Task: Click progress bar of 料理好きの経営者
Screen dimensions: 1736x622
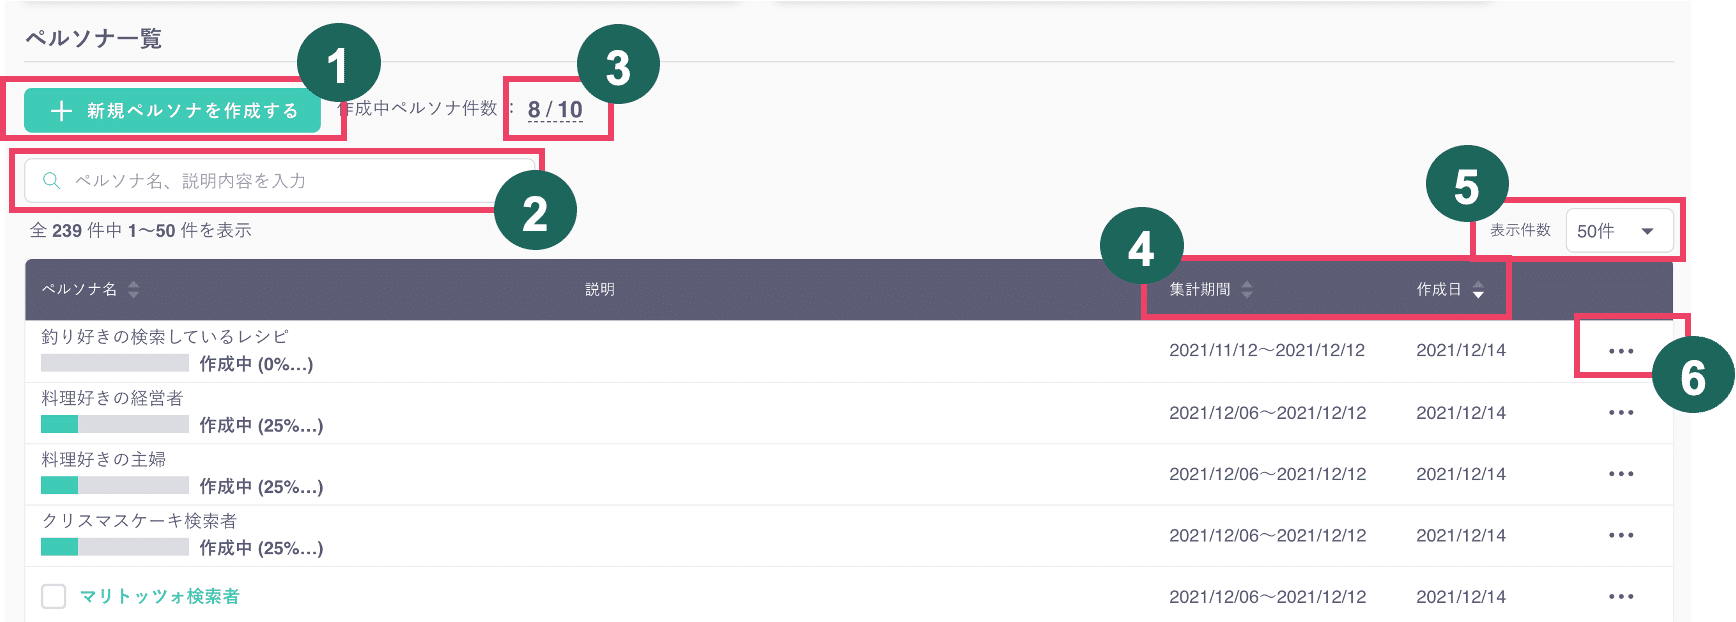Action: coord(115,424)
